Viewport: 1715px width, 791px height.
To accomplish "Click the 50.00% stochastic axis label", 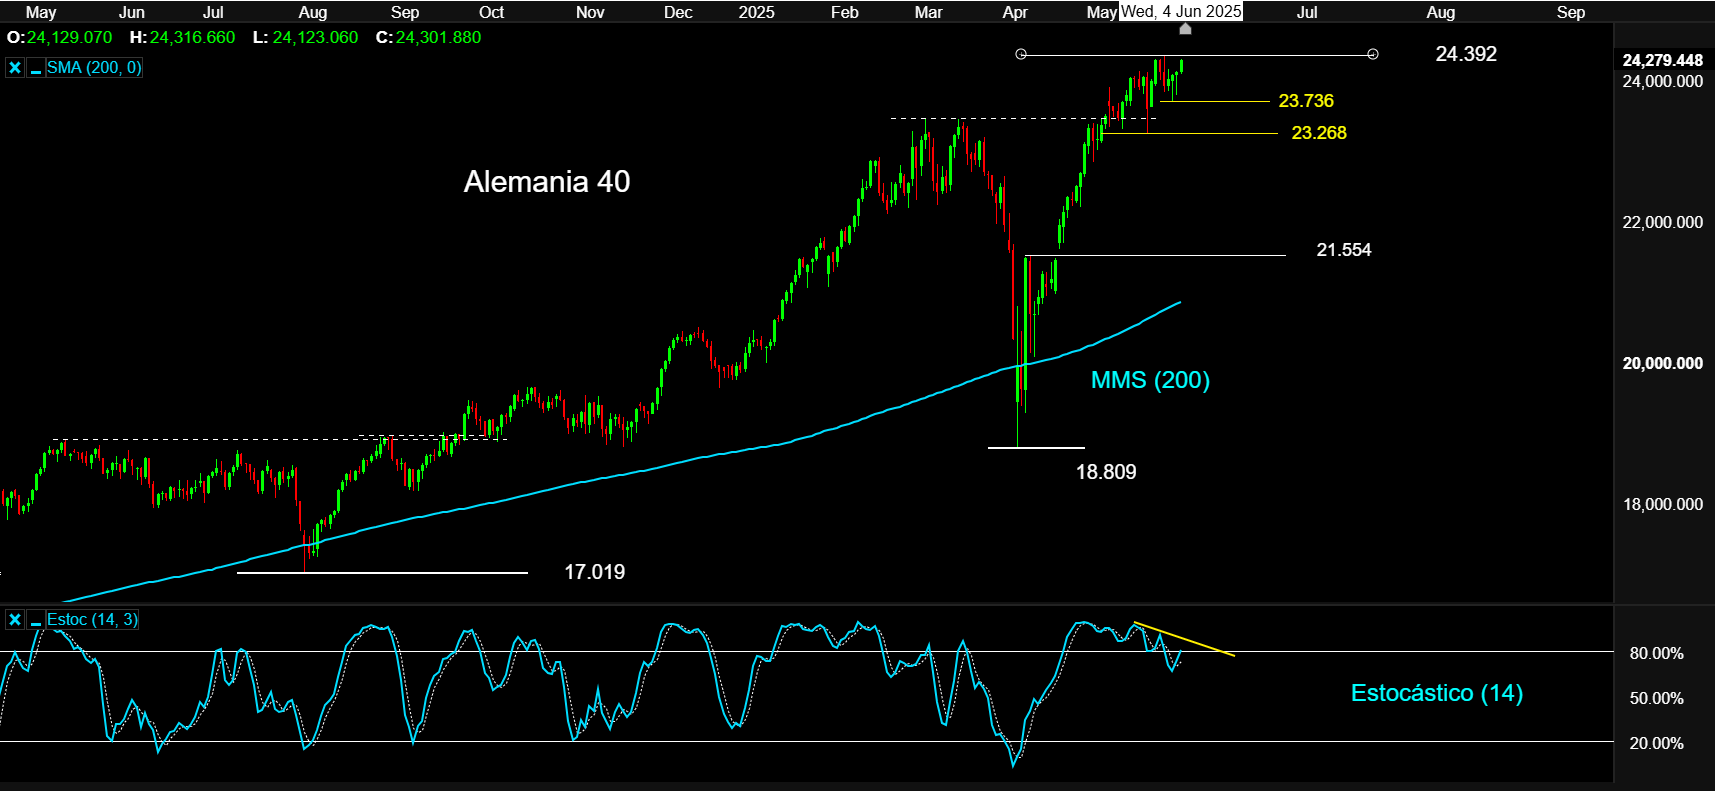I will coord(1657,698).
